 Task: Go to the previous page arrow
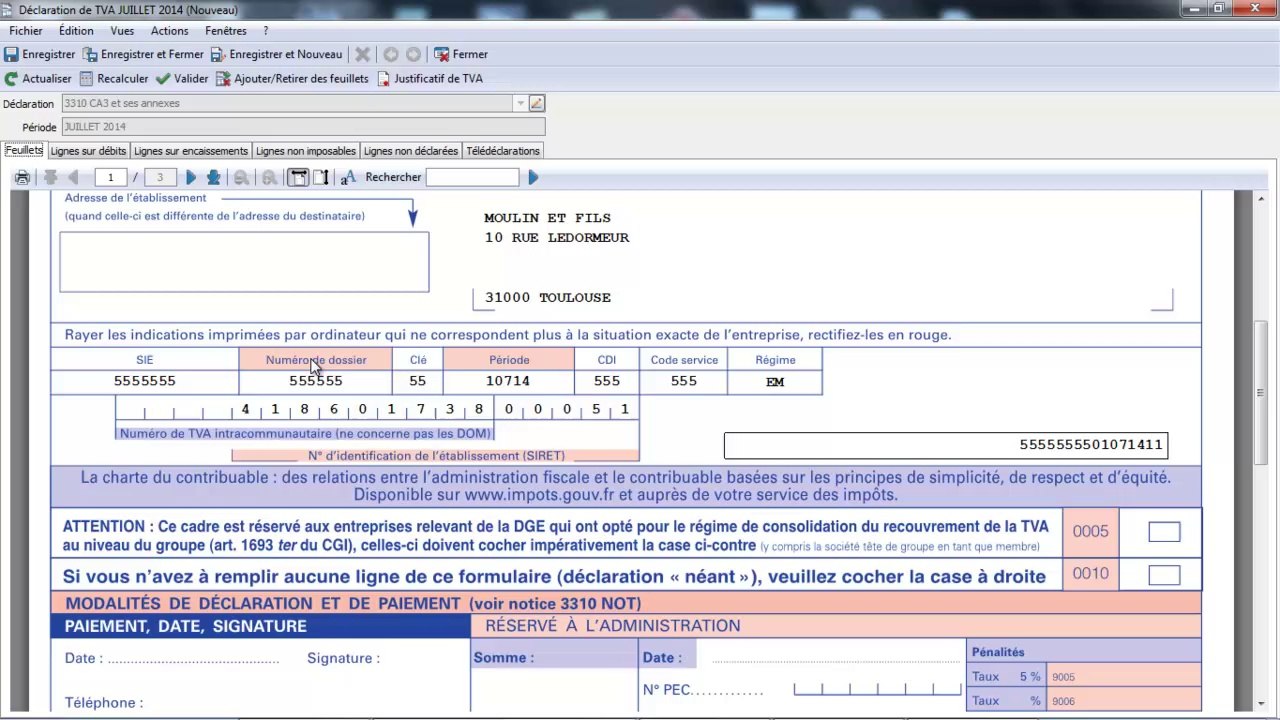73,178
